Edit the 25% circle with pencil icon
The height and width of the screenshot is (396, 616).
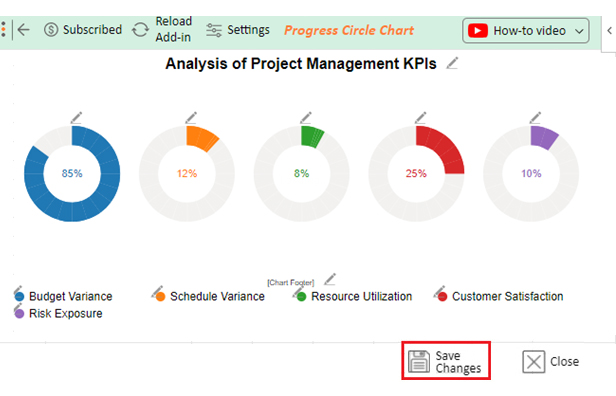pos(420,117)
